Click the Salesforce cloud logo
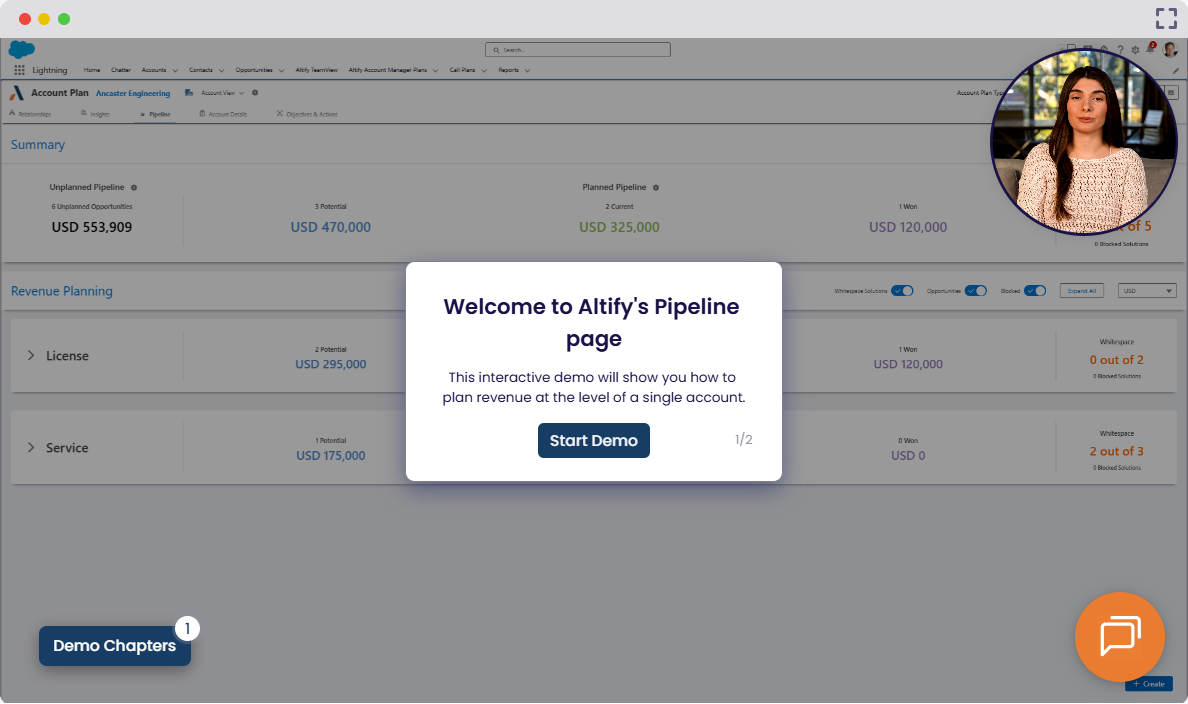This screenshot has height=704, width=1188. 21,49
